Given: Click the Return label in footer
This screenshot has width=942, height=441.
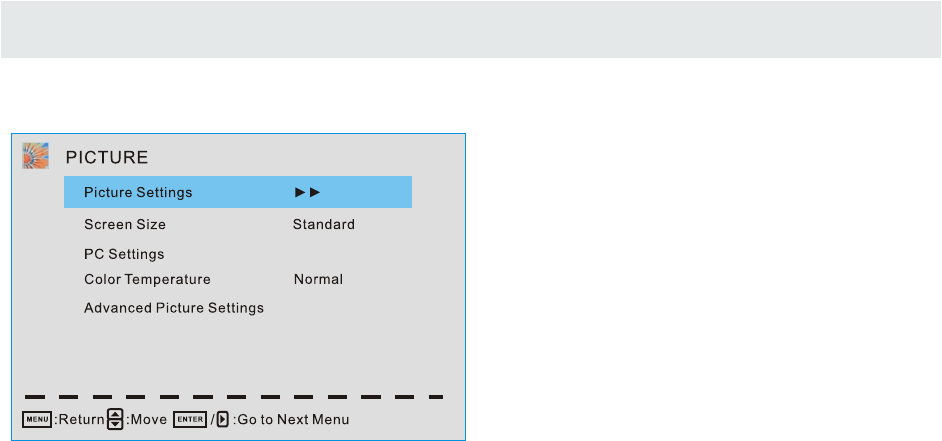Looking at the screenshot, I should (80, 420).
